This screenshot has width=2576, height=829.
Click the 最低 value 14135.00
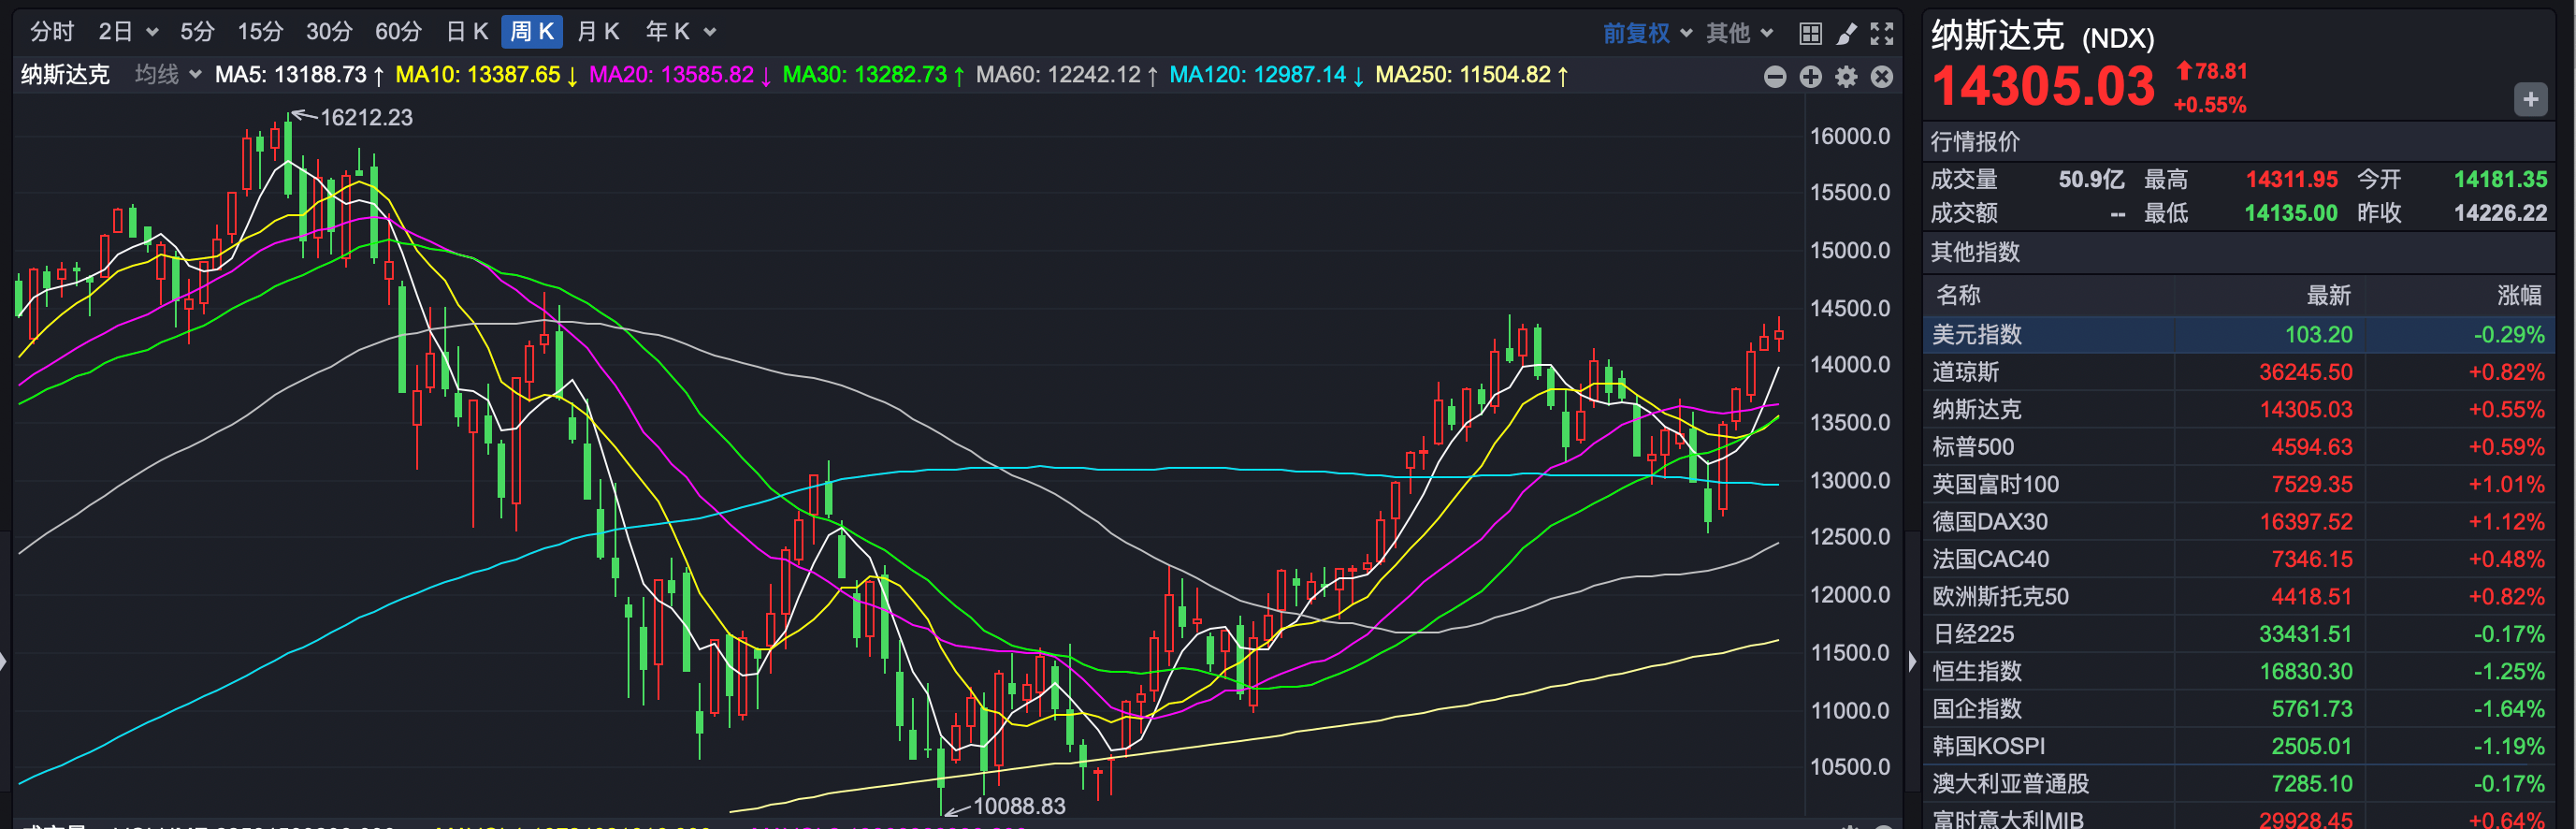(x=2291, y=213)
